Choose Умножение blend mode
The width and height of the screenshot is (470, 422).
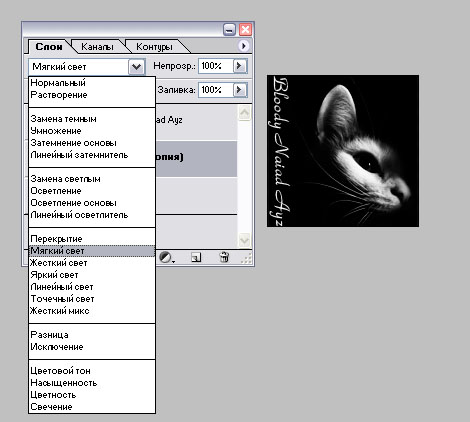click(x=92, y=131)
